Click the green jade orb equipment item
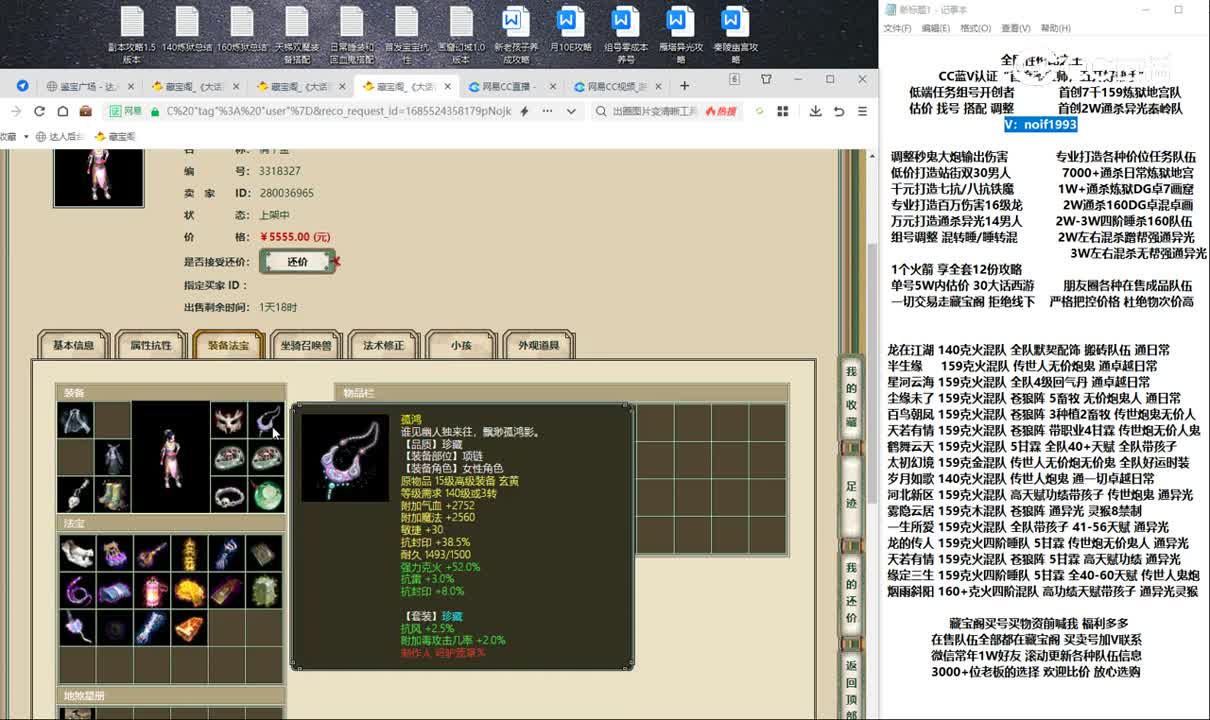This screenshot has width=1210, height=720. tap(266, 493)
